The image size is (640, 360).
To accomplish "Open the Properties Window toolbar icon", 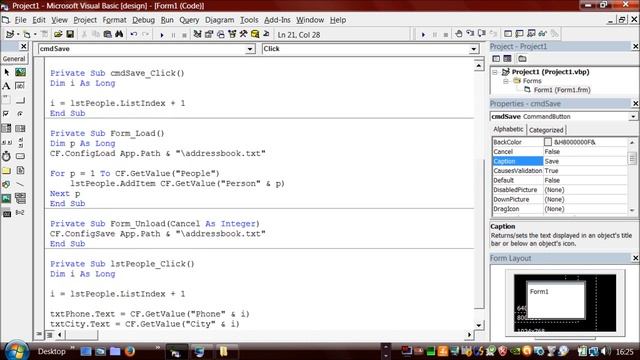I will tap(209, 35).
